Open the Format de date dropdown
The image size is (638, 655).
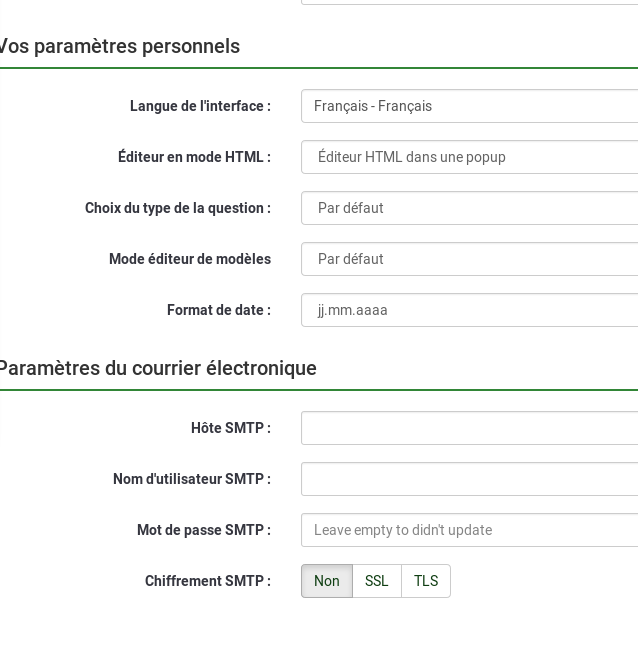469,310
